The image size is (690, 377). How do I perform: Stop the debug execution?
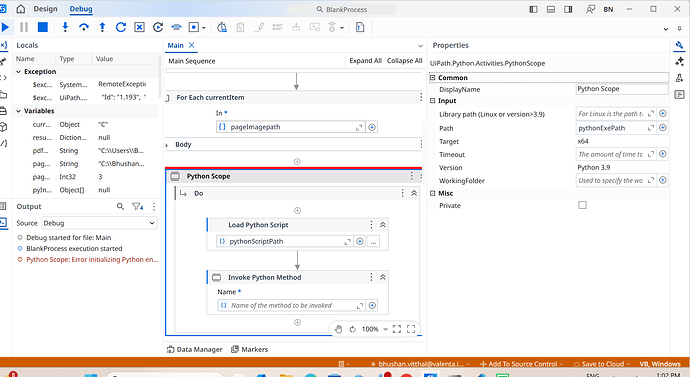click(x=43, y=27)
